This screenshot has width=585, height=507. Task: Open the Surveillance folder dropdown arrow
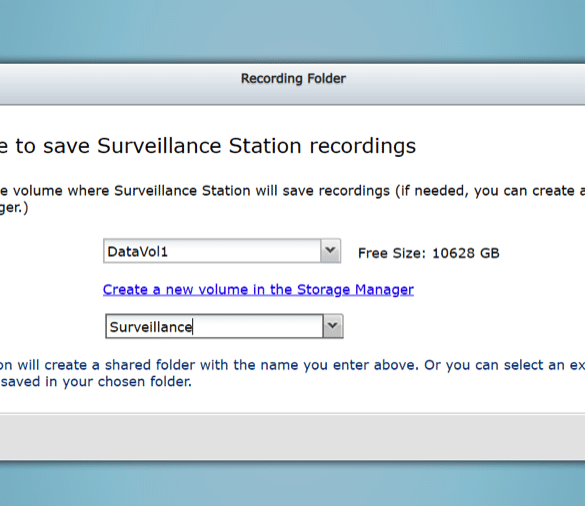click(x=332, y=326)
